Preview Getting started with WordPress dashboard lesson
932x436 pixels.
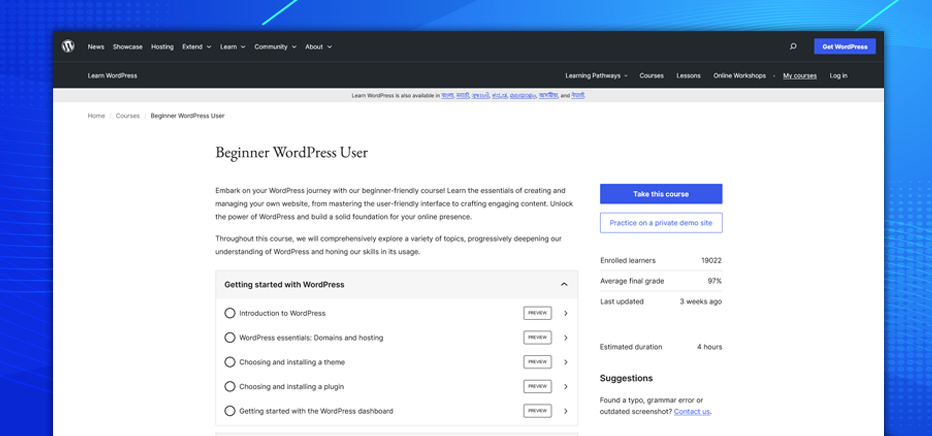537,410
